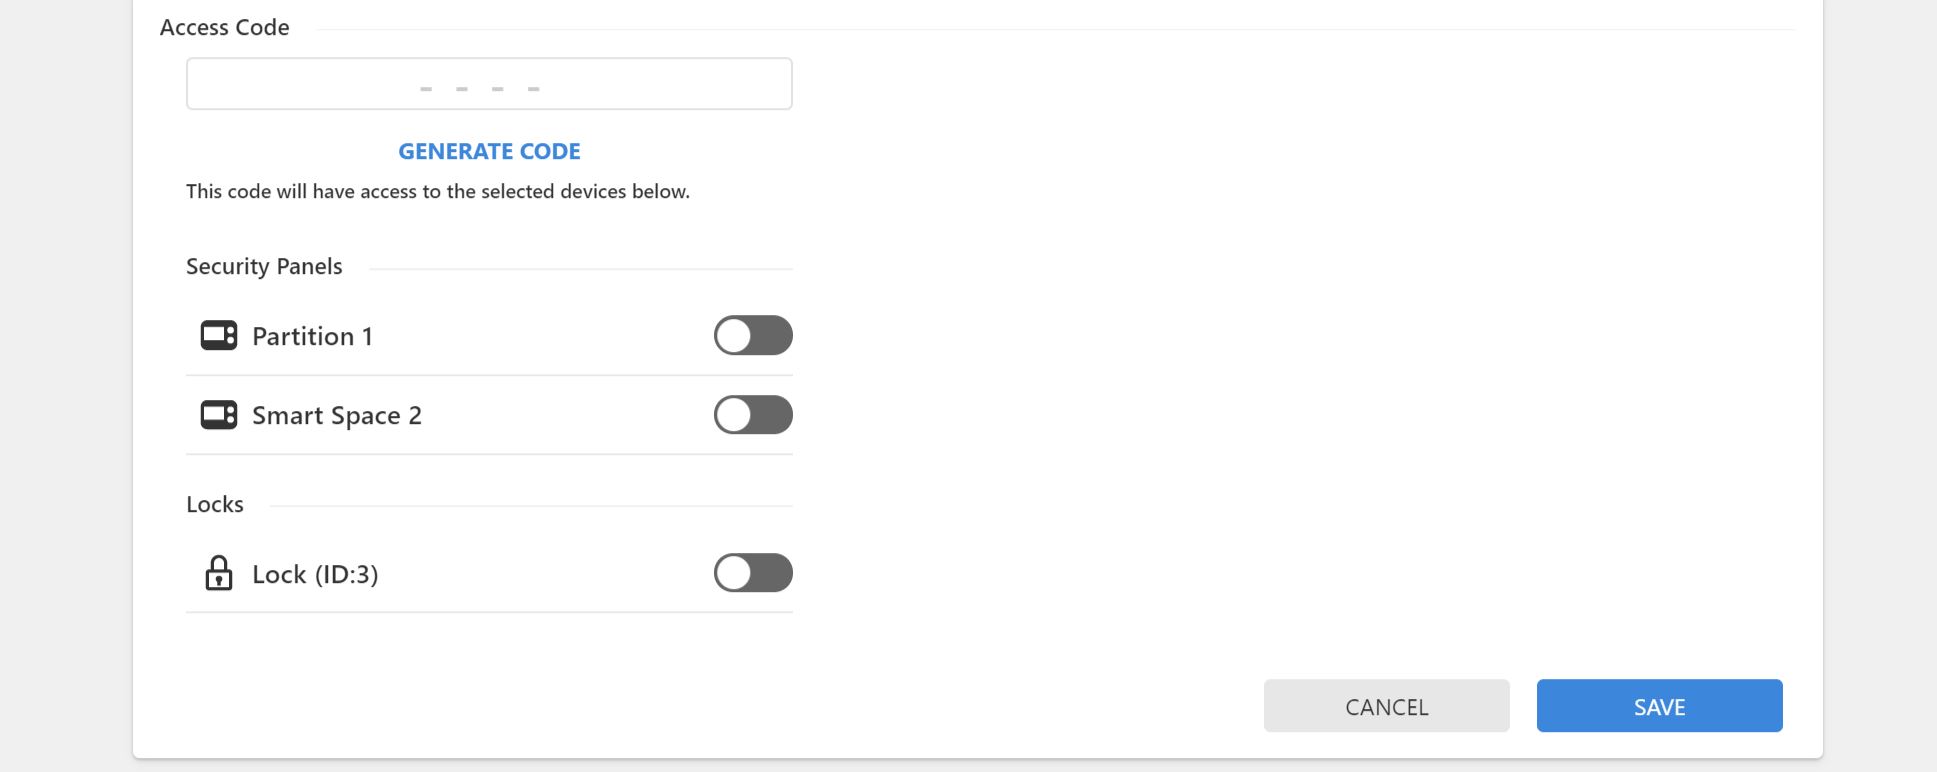Image resolution: width=1937 pixels, height=772 pixels.
Task: Focus the Access Code input field
Action: [x=489, y=83]
